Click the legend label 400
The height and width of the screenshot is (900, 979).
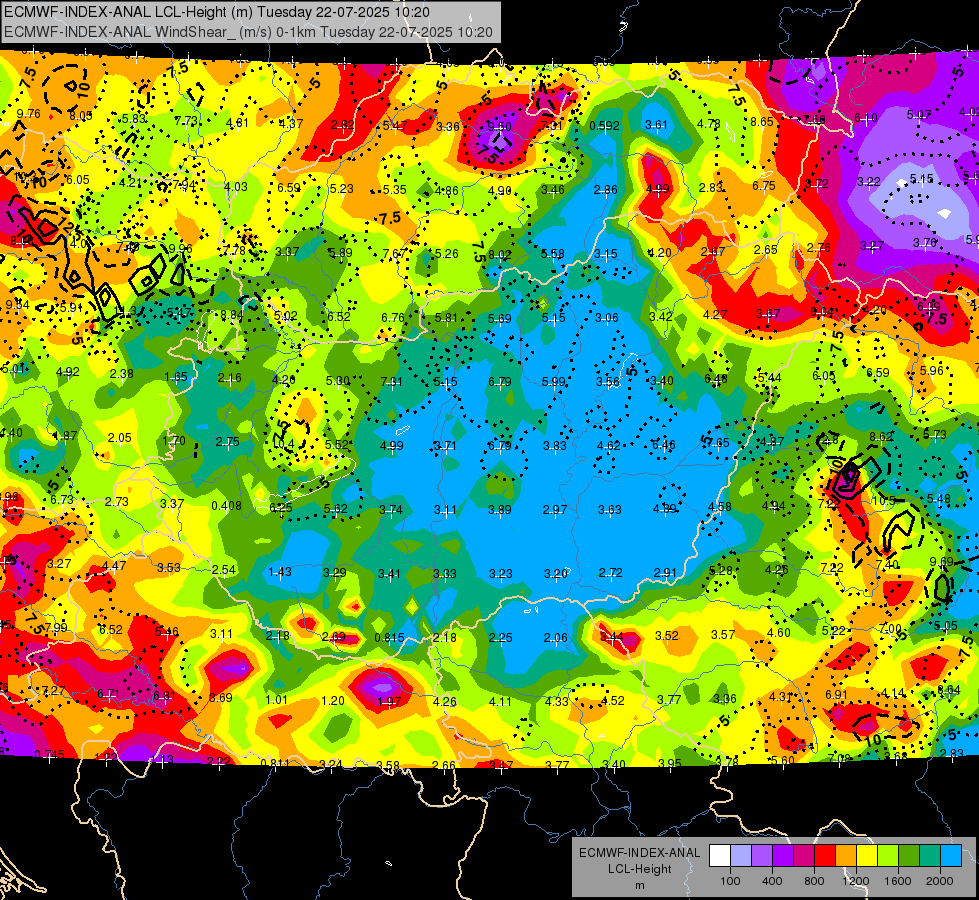click(772, 881)
